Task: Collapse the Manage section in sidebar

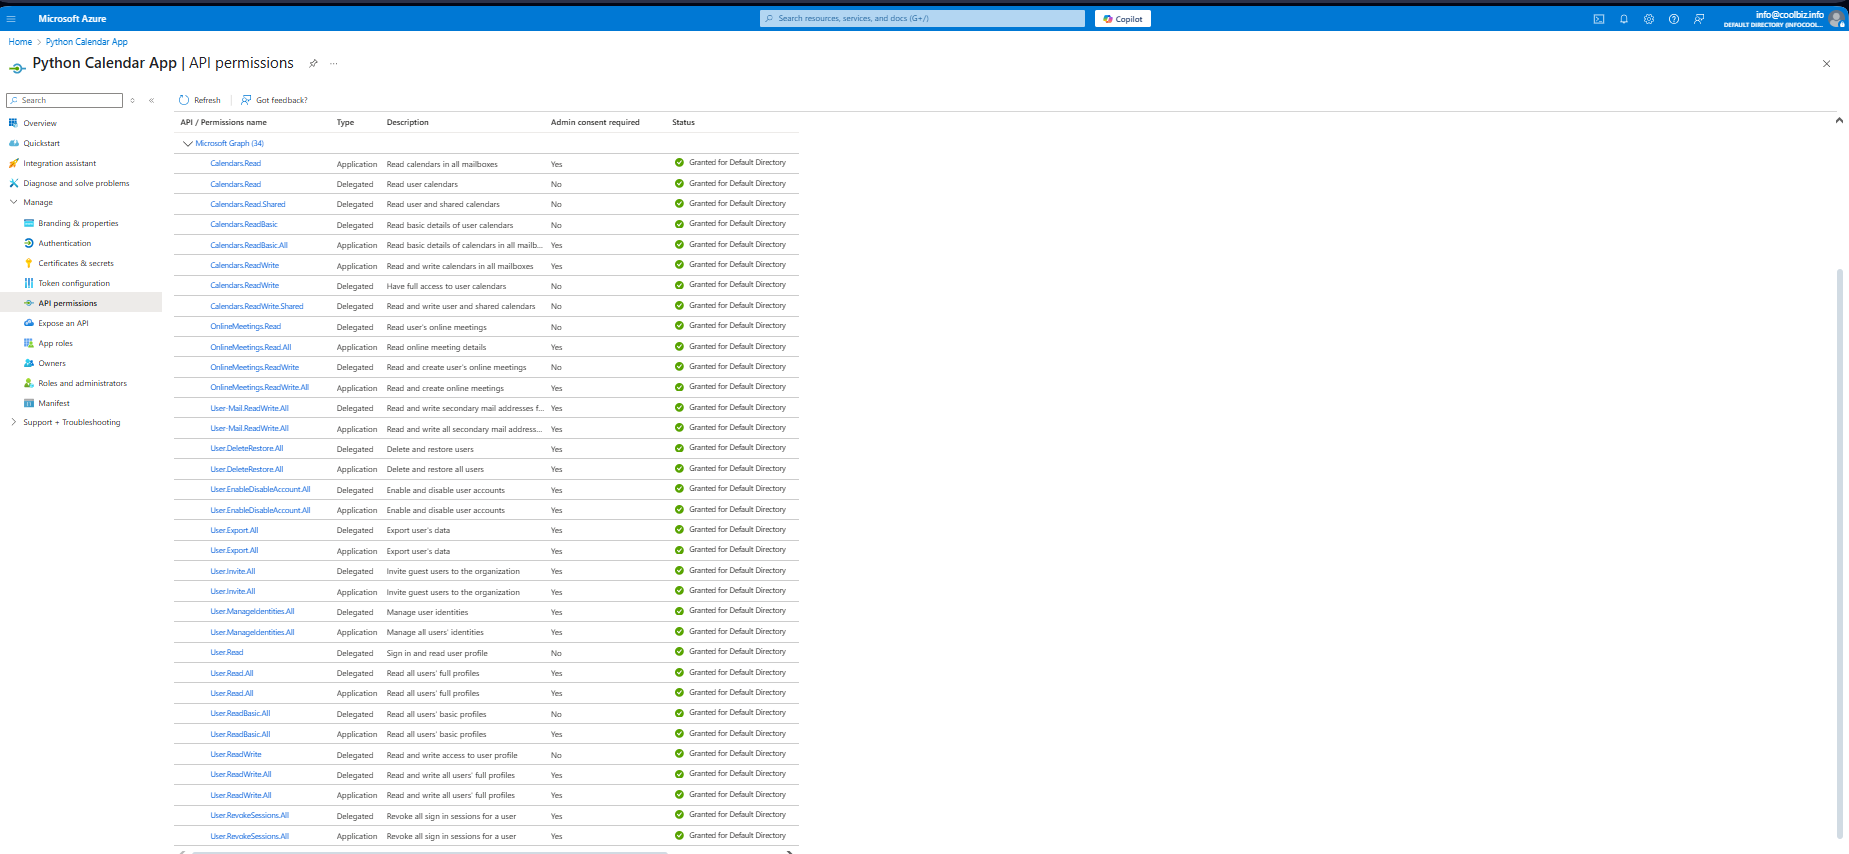Action: [13, 202]
